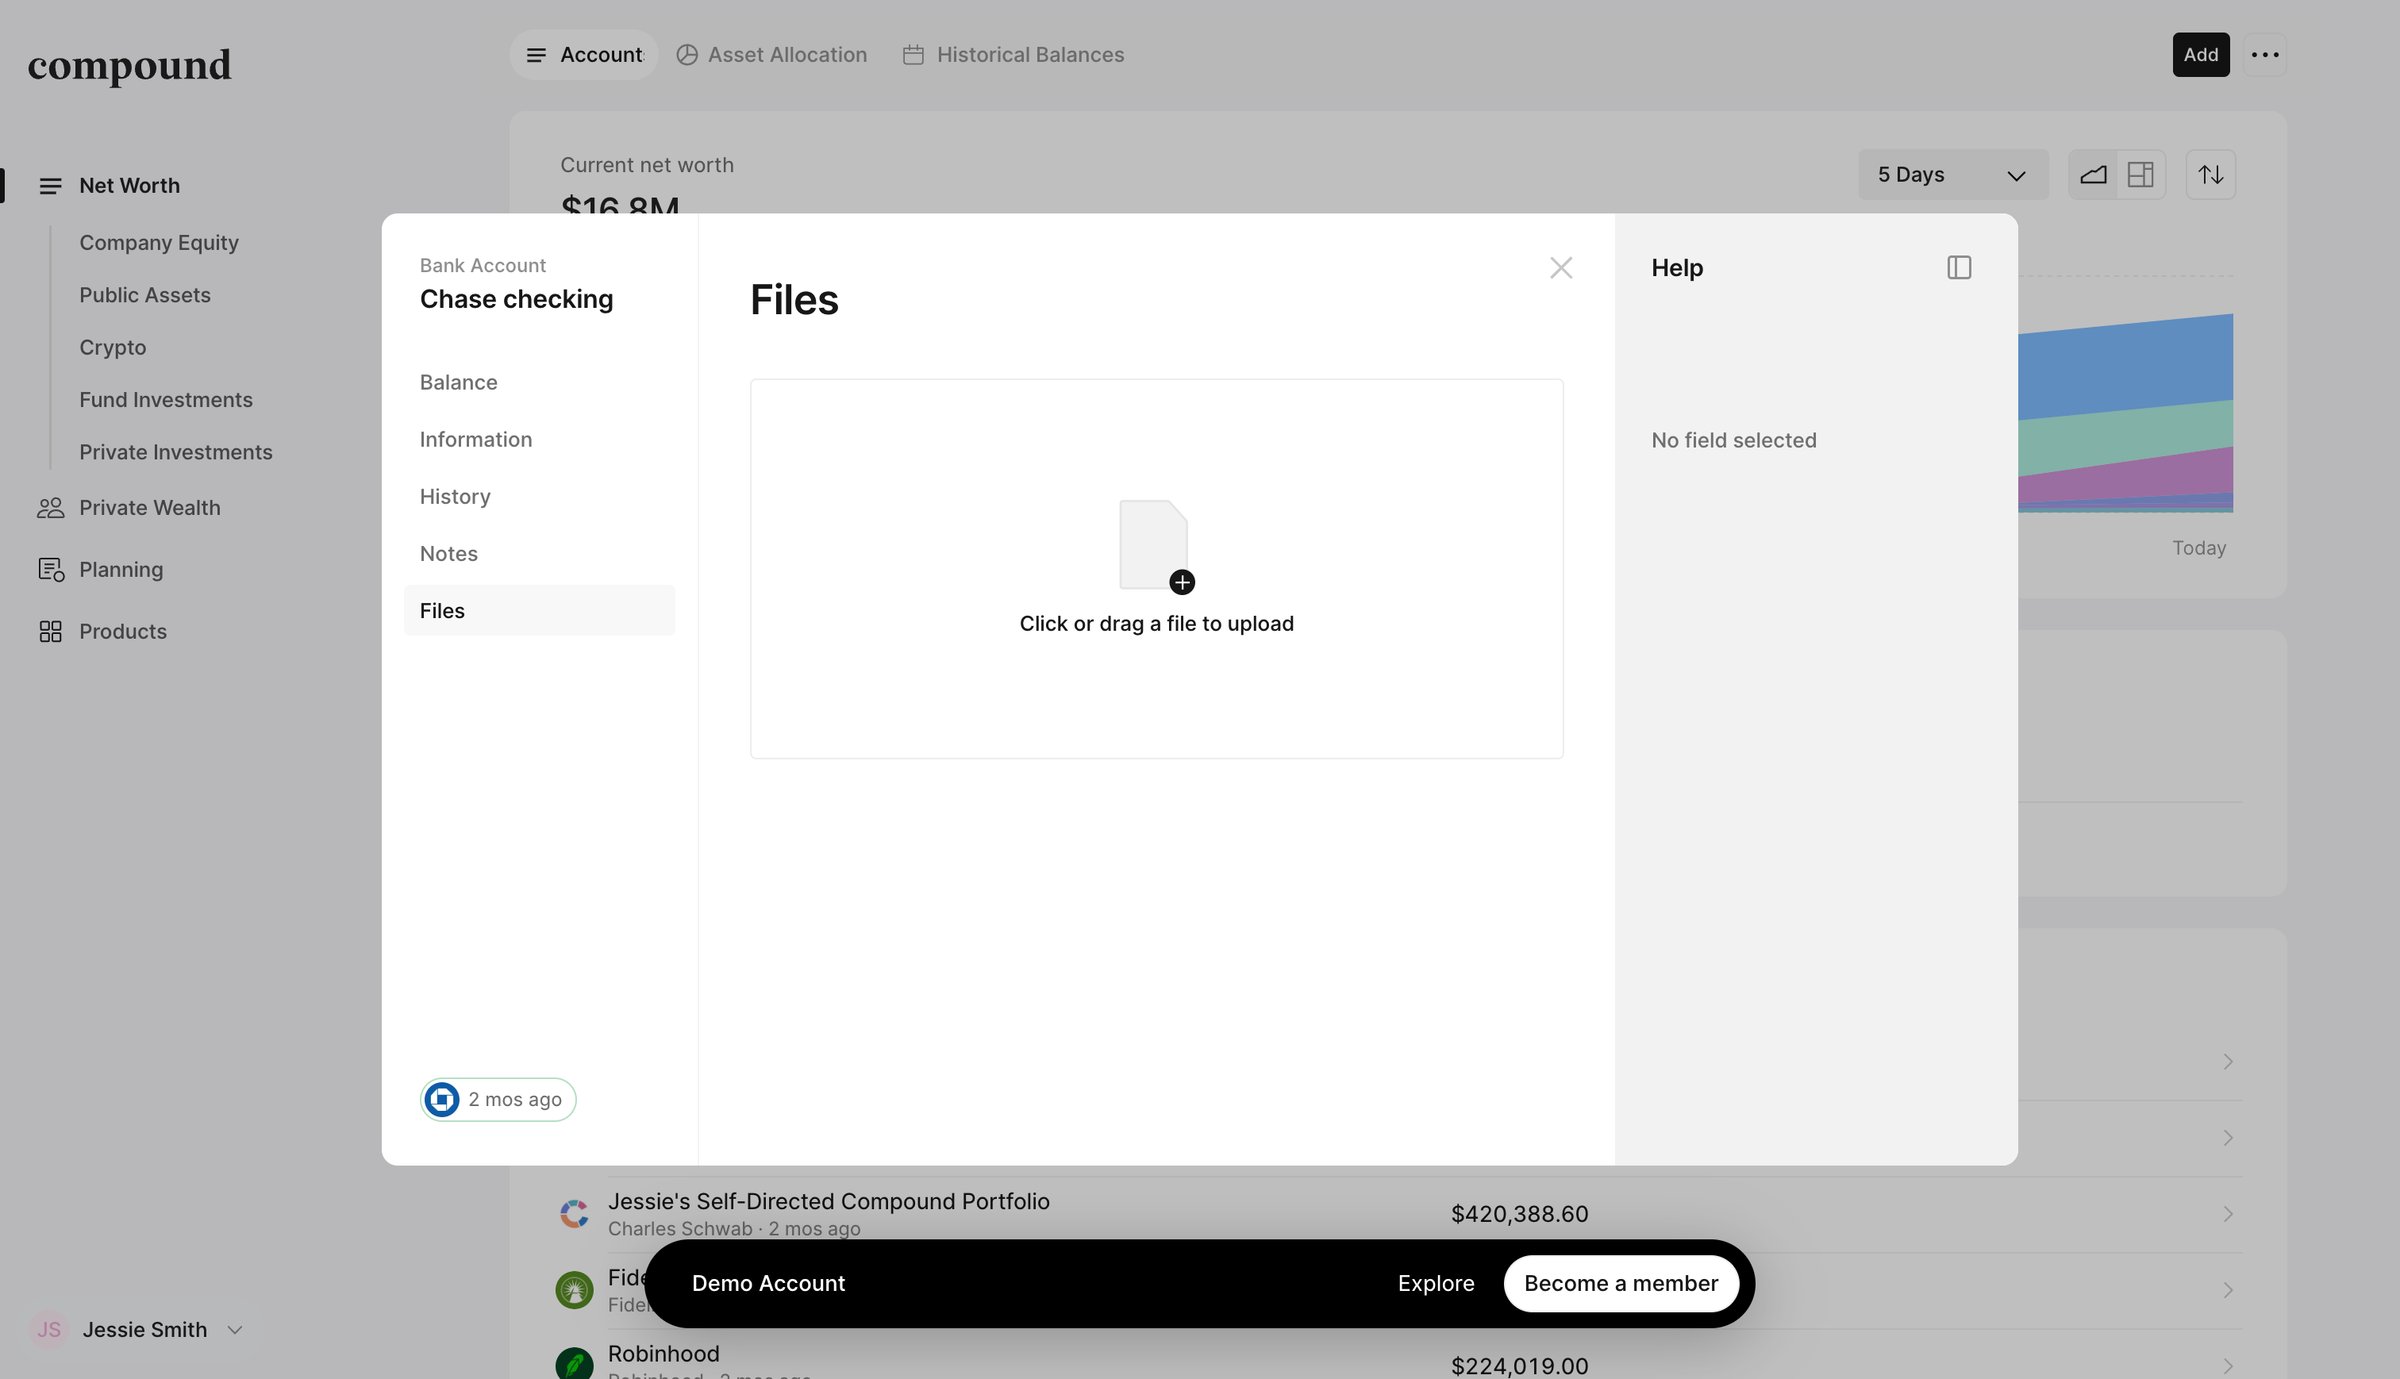Open the 5 Days range dropdown
2400x1379 pixels.
pyautogui.click(x=1952, y=175)
